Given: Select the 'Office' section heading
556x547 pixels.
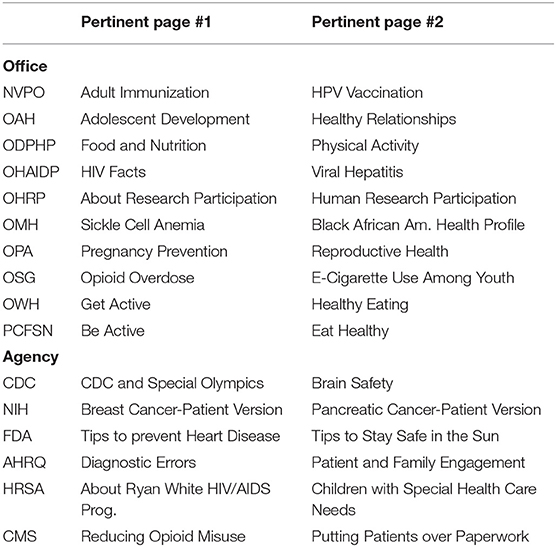Looking at the screenshot, I should click(x=25, y=66).
